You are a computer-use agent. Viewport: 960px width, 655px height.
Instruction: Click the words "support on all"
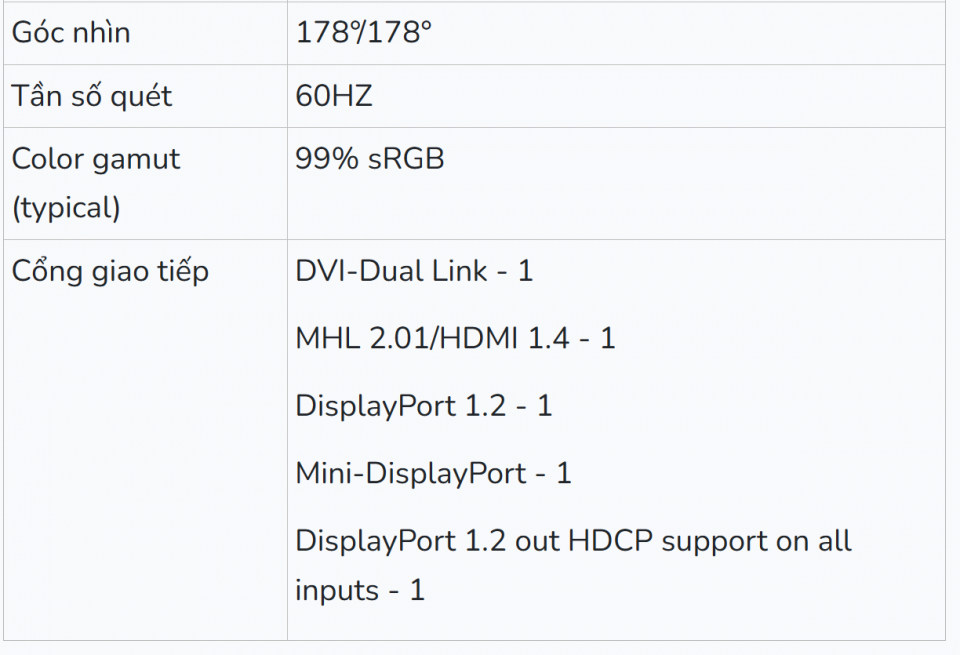tap(756, 541)
